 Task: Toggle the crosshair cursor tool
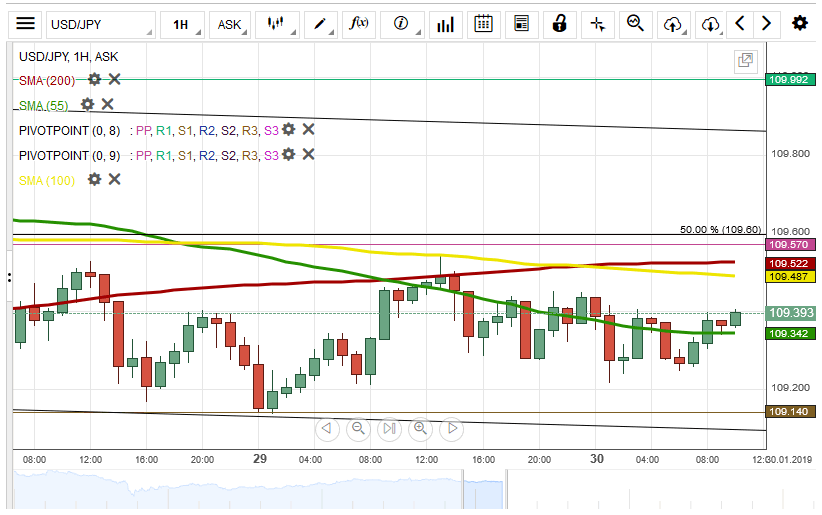[597, 24]
